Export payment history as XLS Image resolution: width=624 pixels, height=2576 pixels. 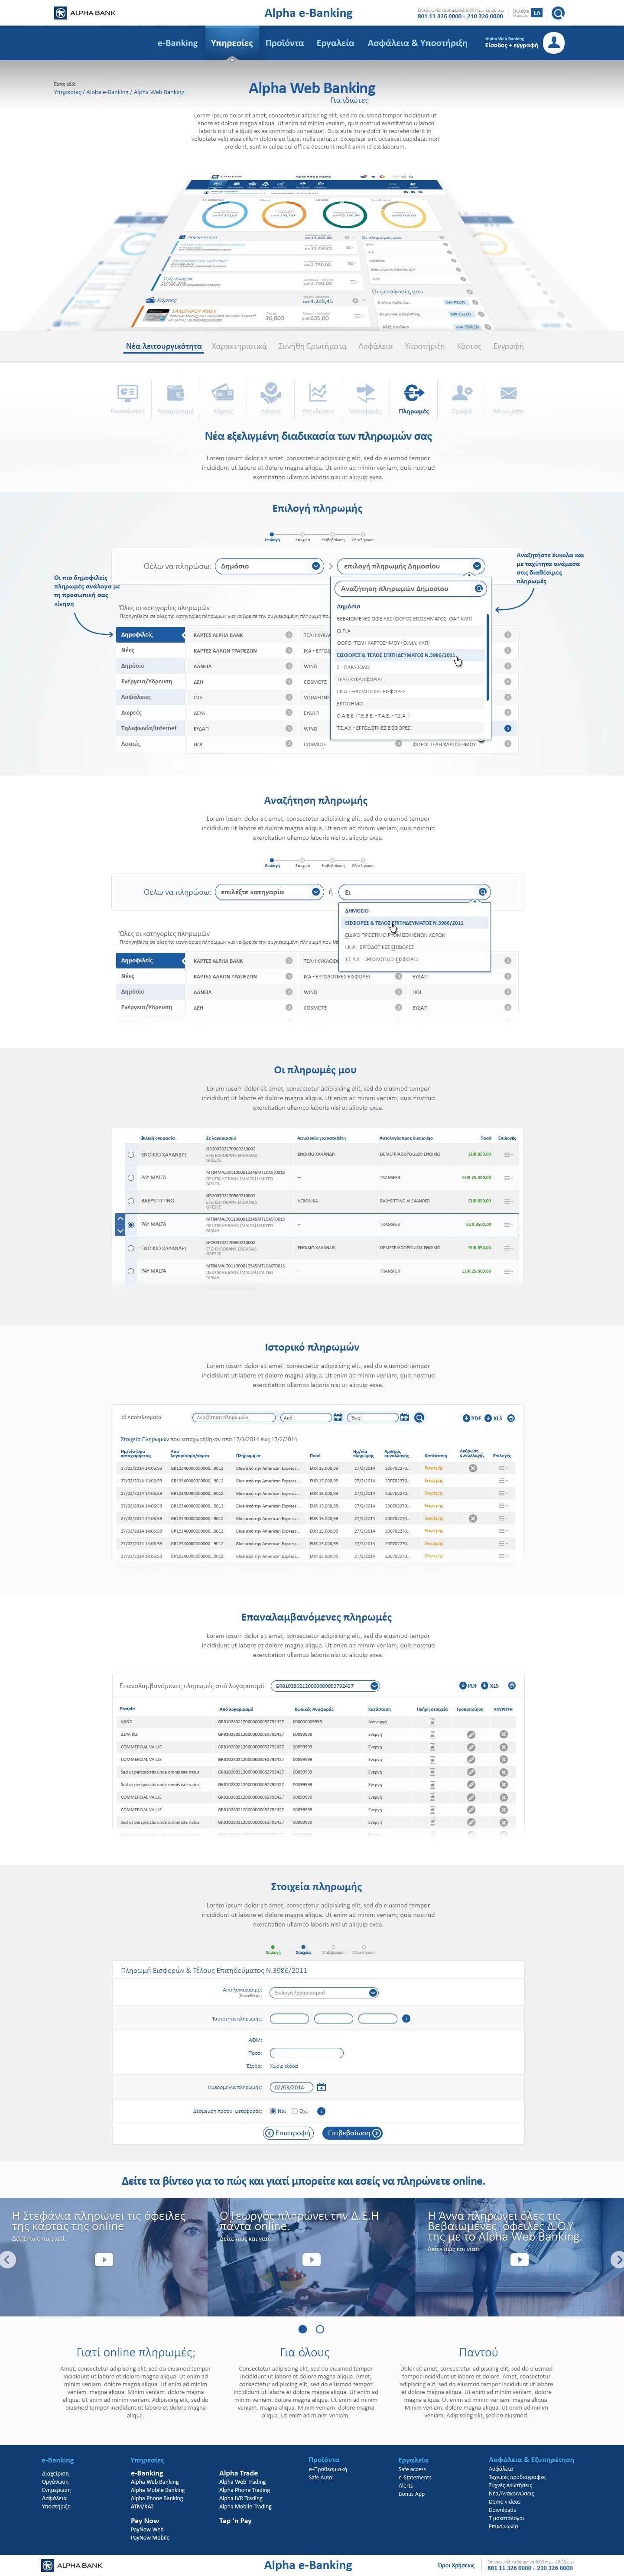click(x=493, y=1418)
